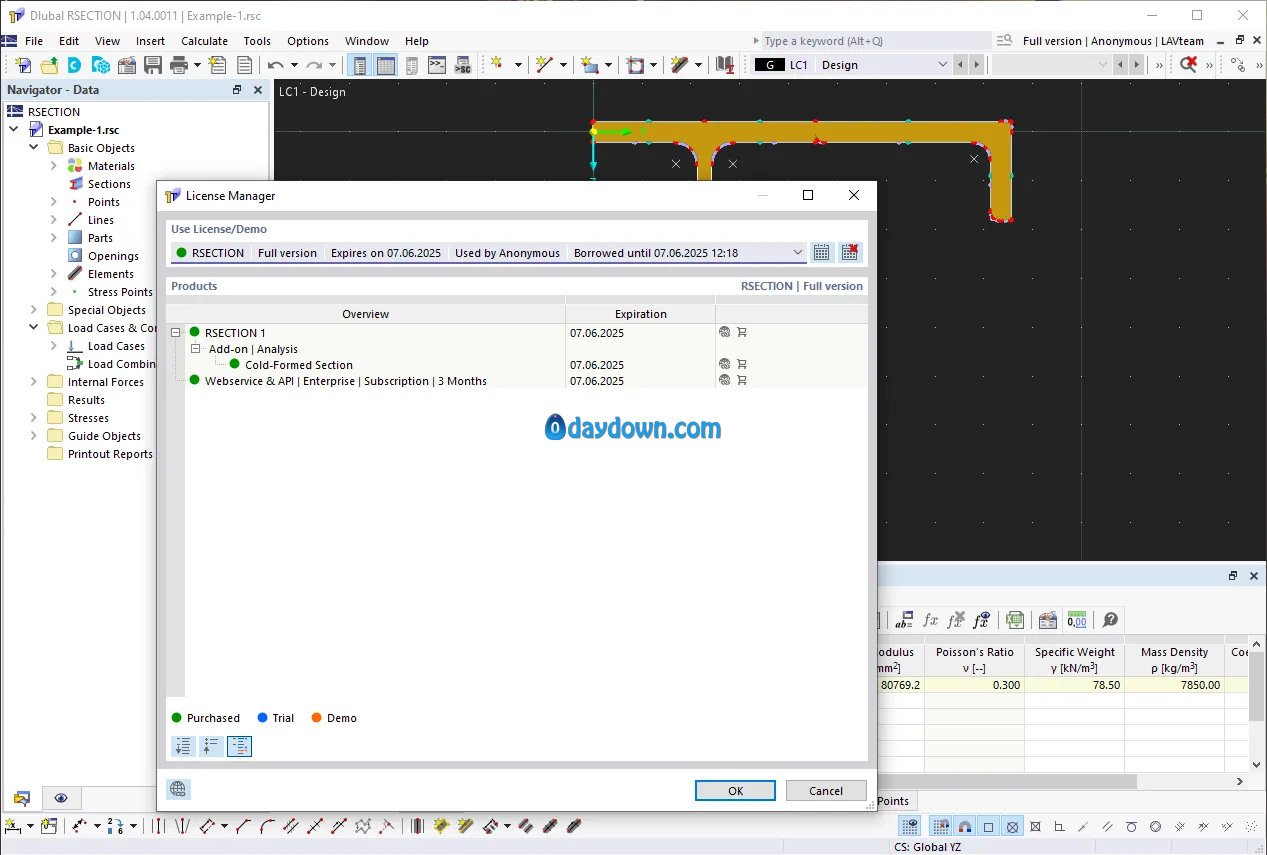Click the expand-all tree icon in License Manager
This screenshot has height=855, width=1267.
click(183, 746)
